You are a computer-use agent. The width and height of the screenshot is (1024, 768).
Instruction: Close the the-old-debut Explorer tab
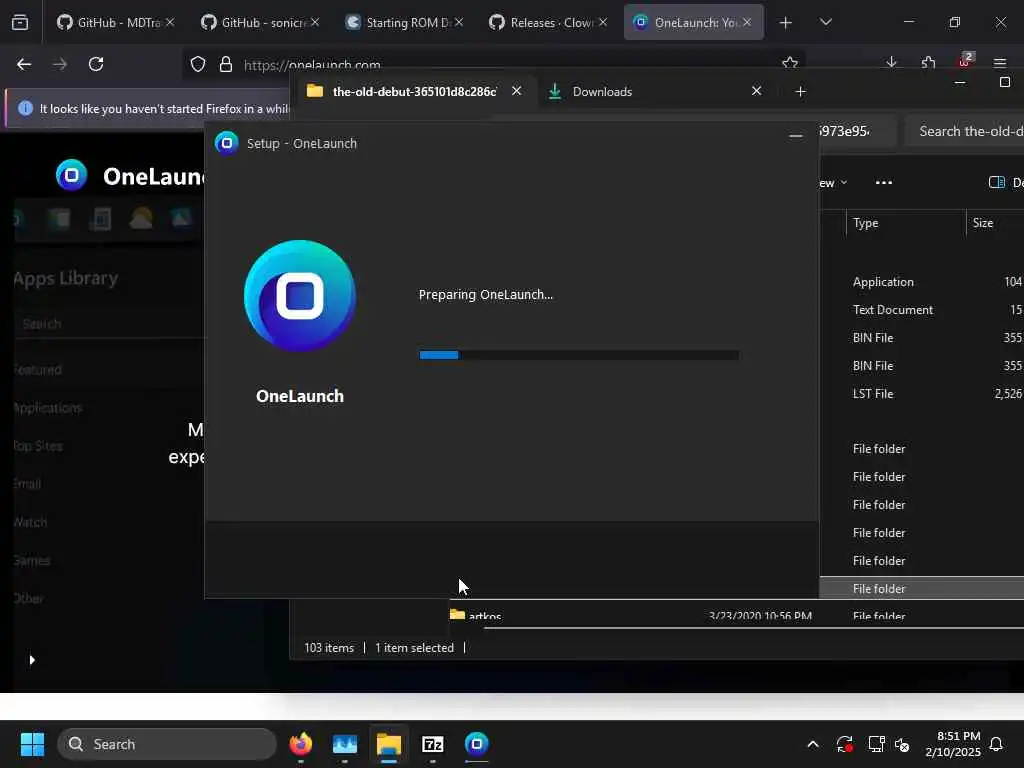pos(517,91)
